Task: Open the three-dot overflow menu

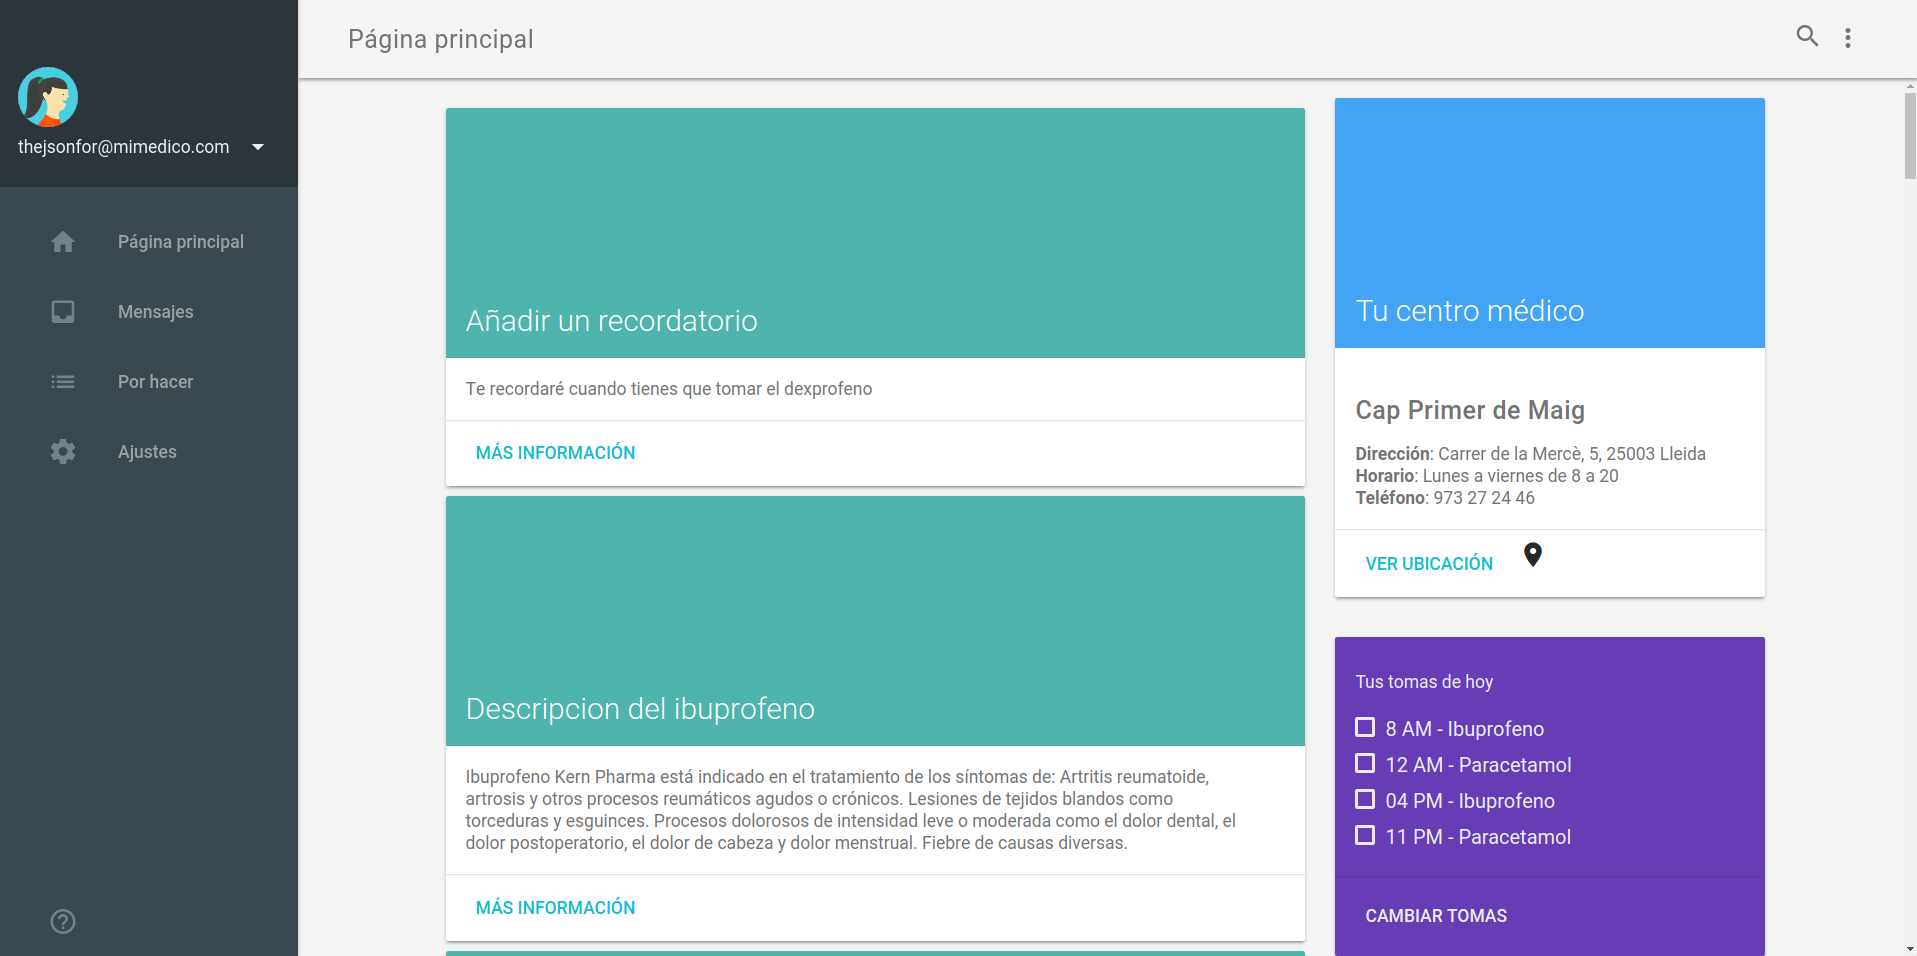Action: tap(1848, 36)
